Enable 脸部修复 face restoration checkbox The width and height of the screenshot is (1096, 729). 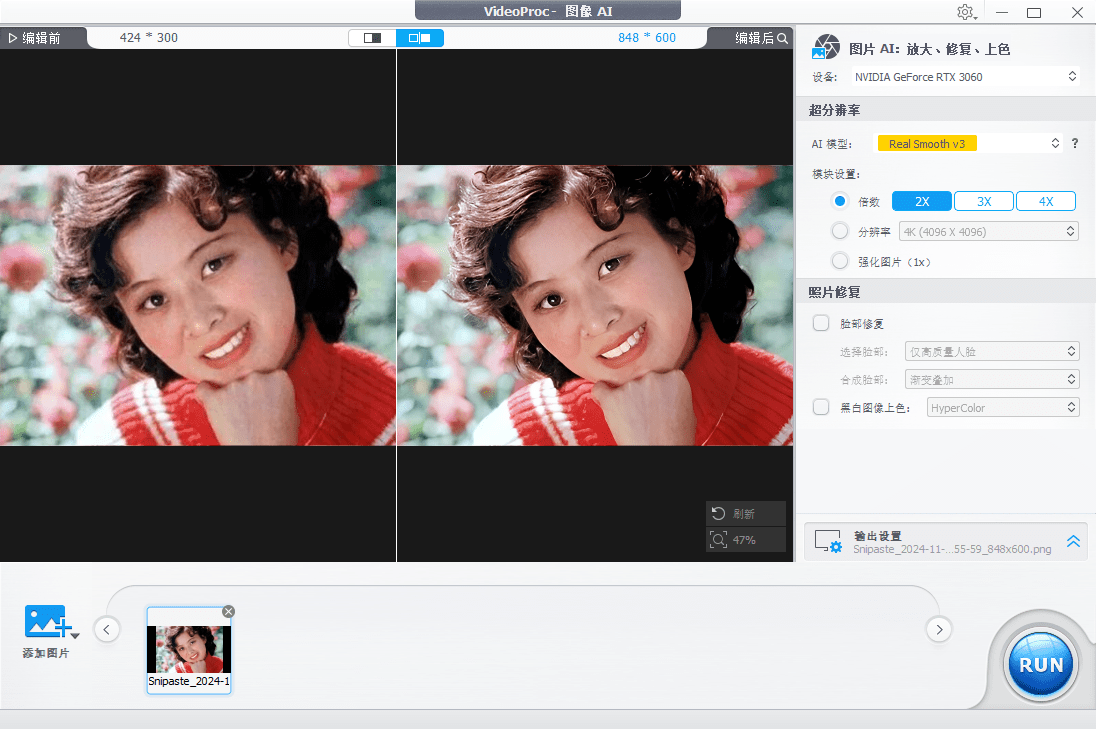click(820, 323)
